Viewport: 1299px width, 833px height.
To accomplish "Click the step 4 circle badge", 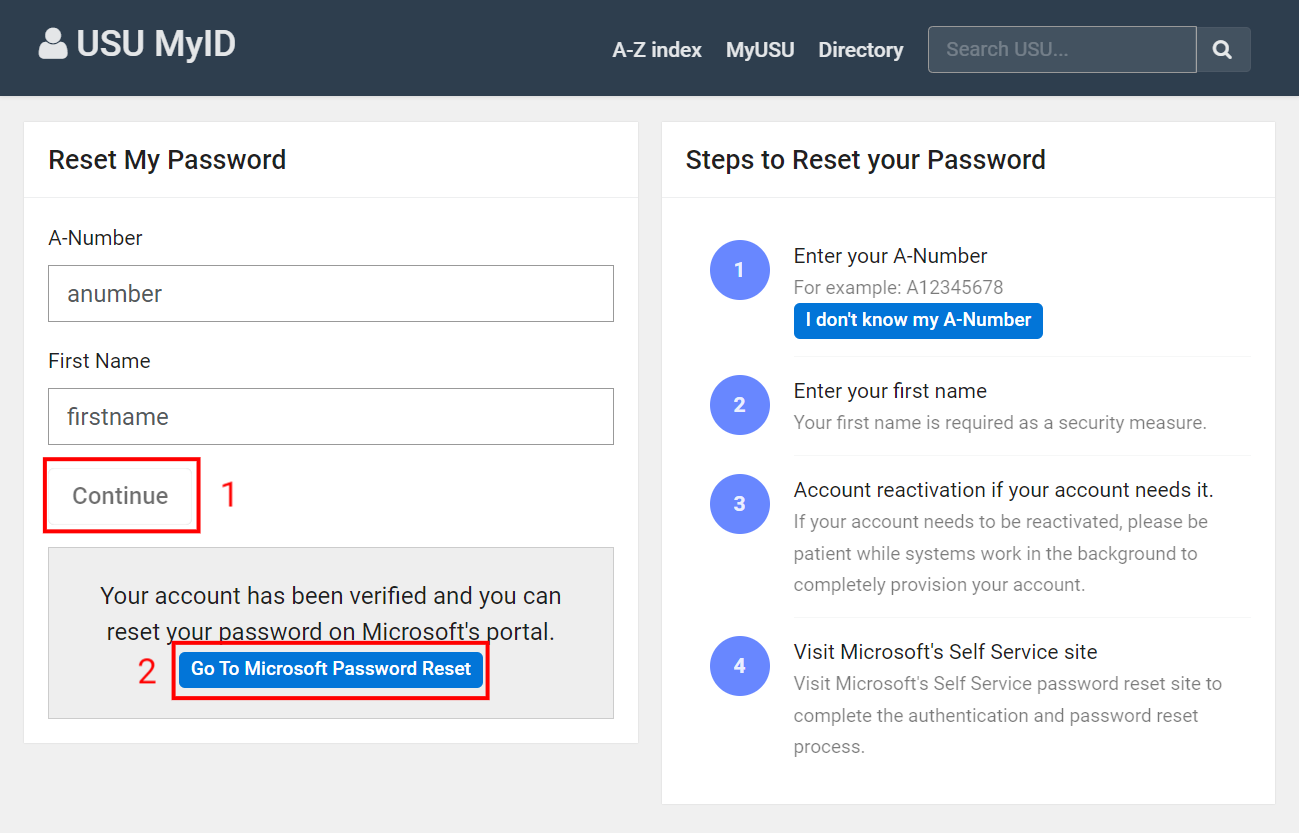I will pos(739,666).
